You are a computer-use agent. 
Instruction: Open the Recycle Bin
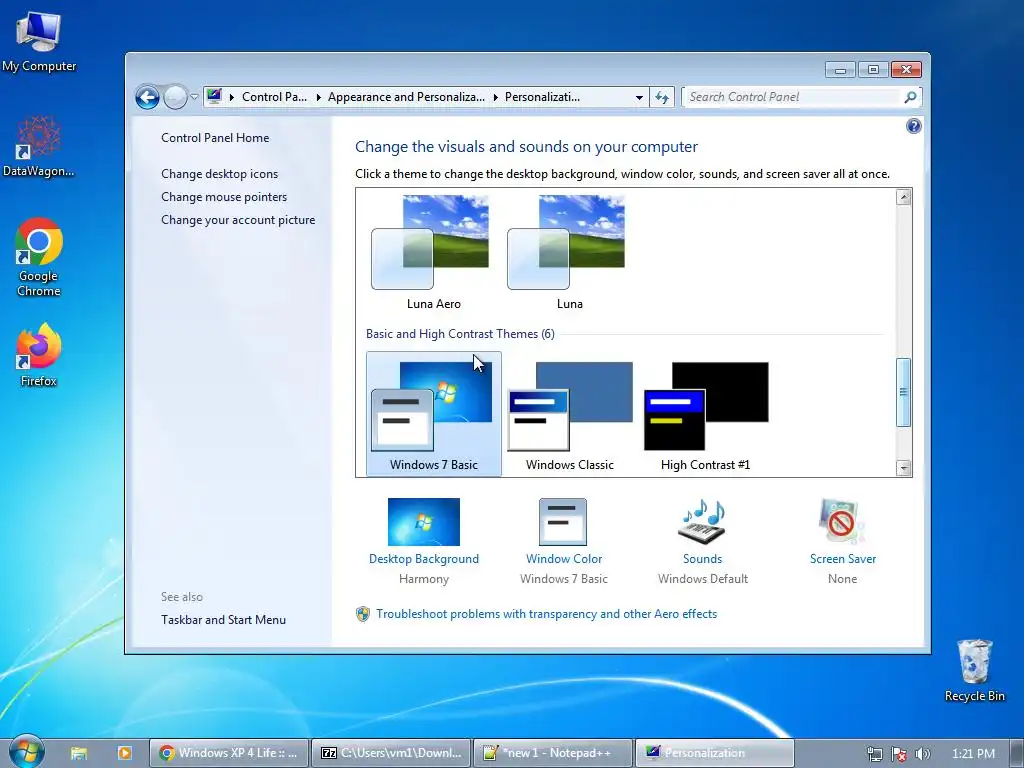pyautogui.click(x=974, y=671)
